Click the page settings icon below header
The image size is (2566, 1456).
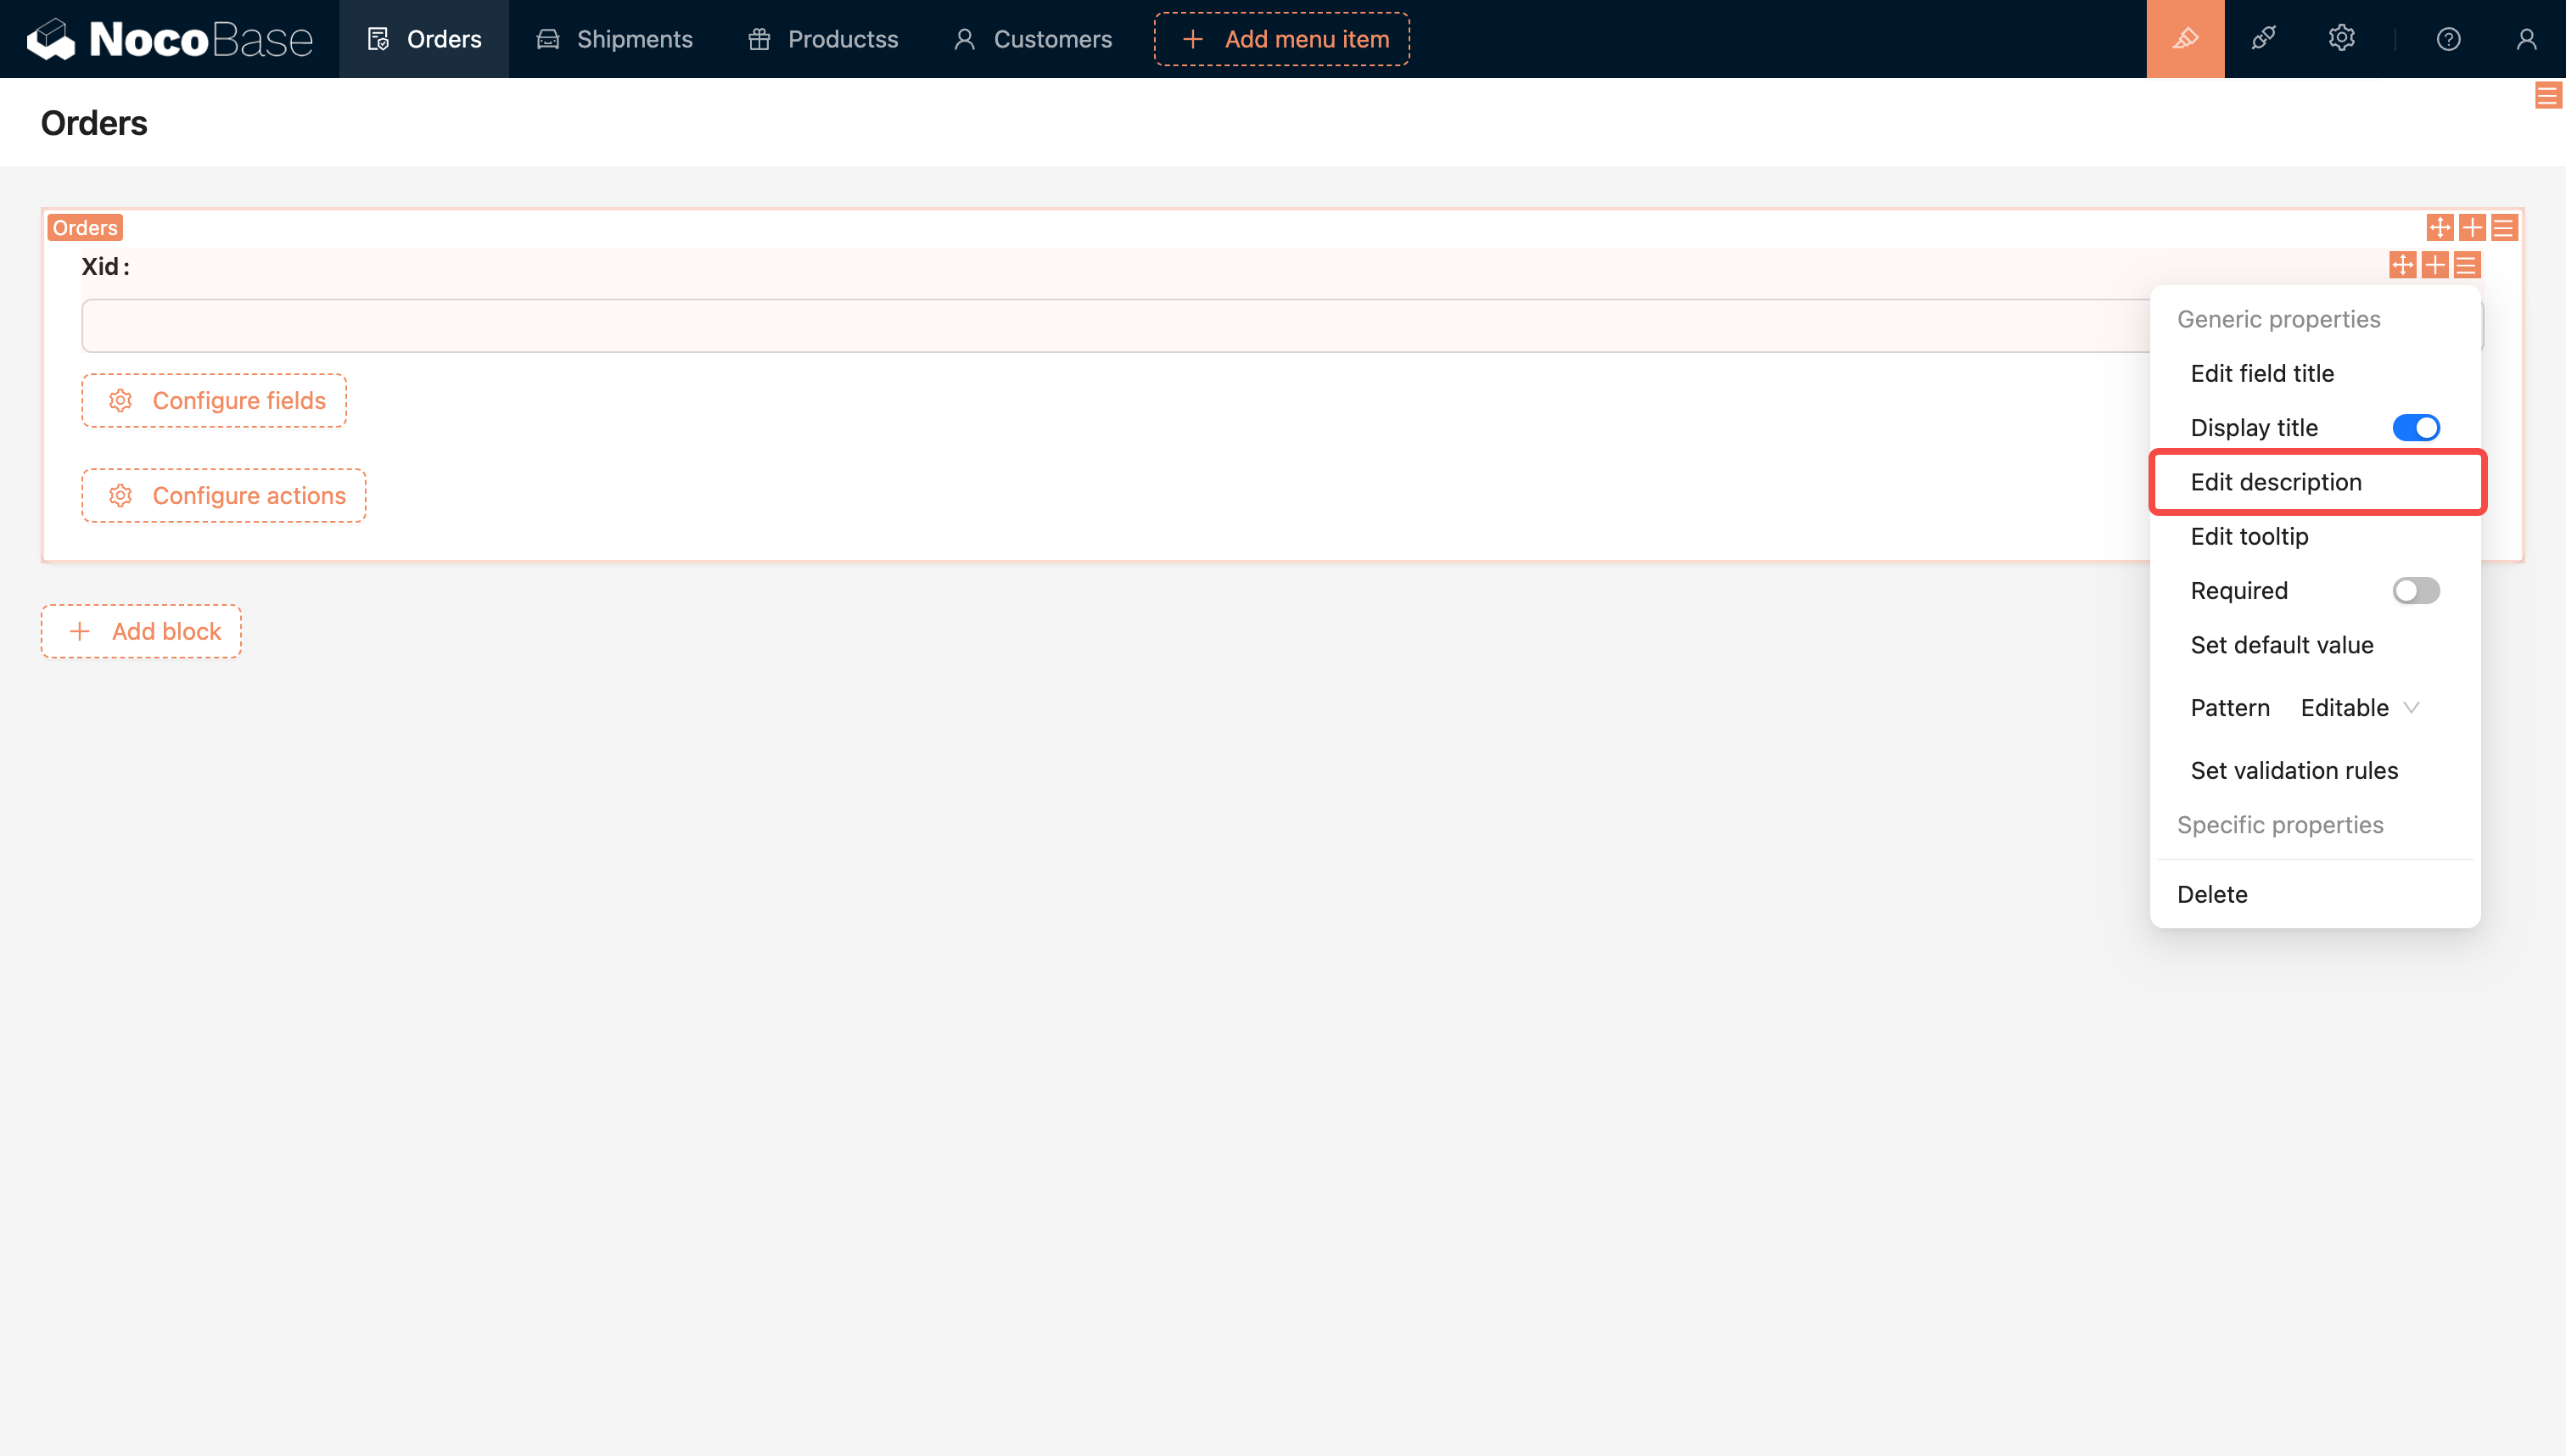2547,96
